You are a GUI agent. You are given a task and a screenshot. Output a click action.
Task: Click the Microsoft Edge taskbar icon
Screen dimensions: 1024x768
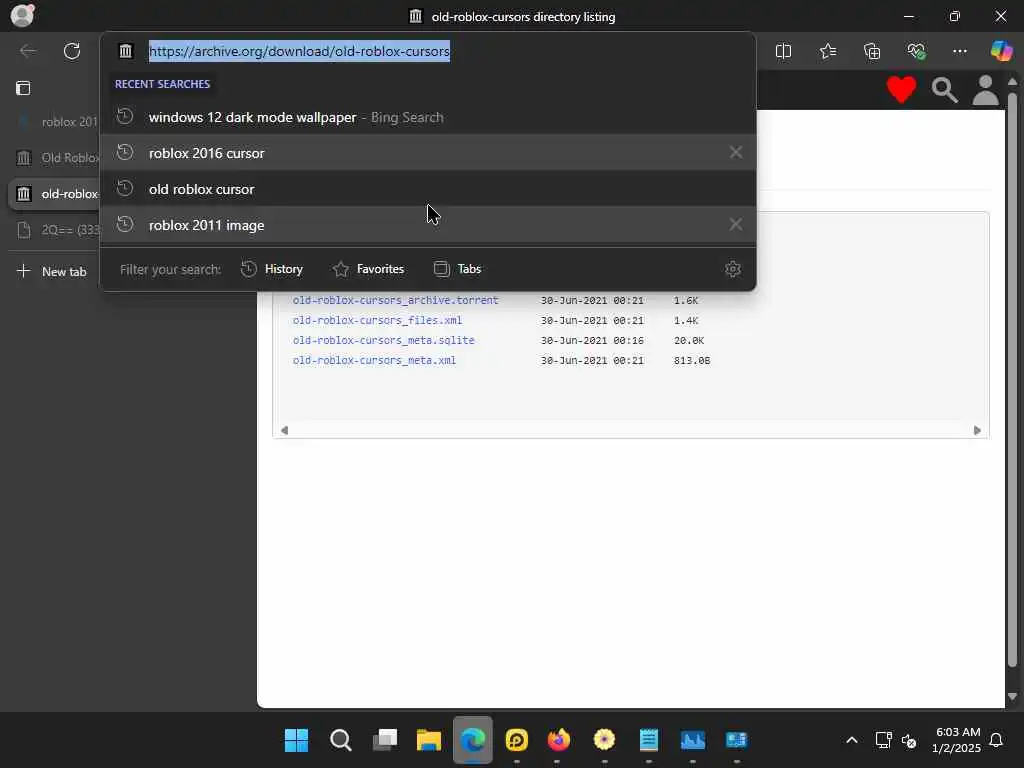tap(473, 740)
